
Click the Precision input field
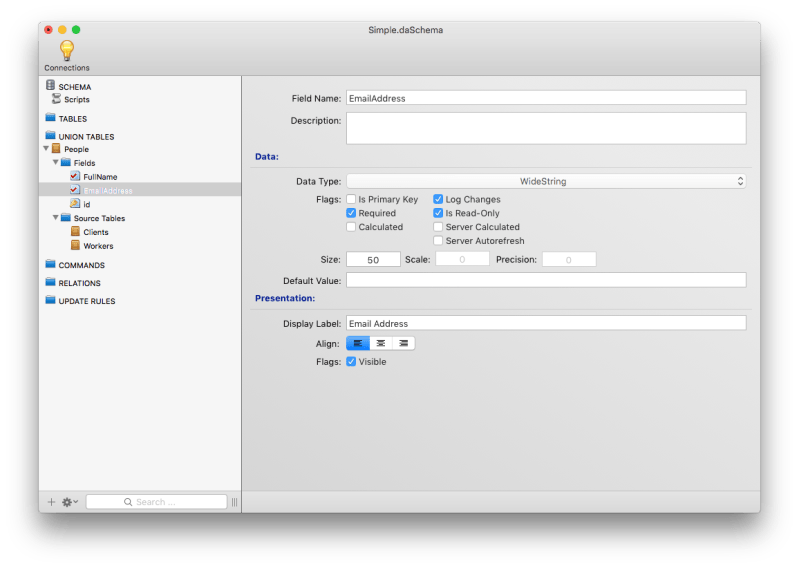(569, 259)
